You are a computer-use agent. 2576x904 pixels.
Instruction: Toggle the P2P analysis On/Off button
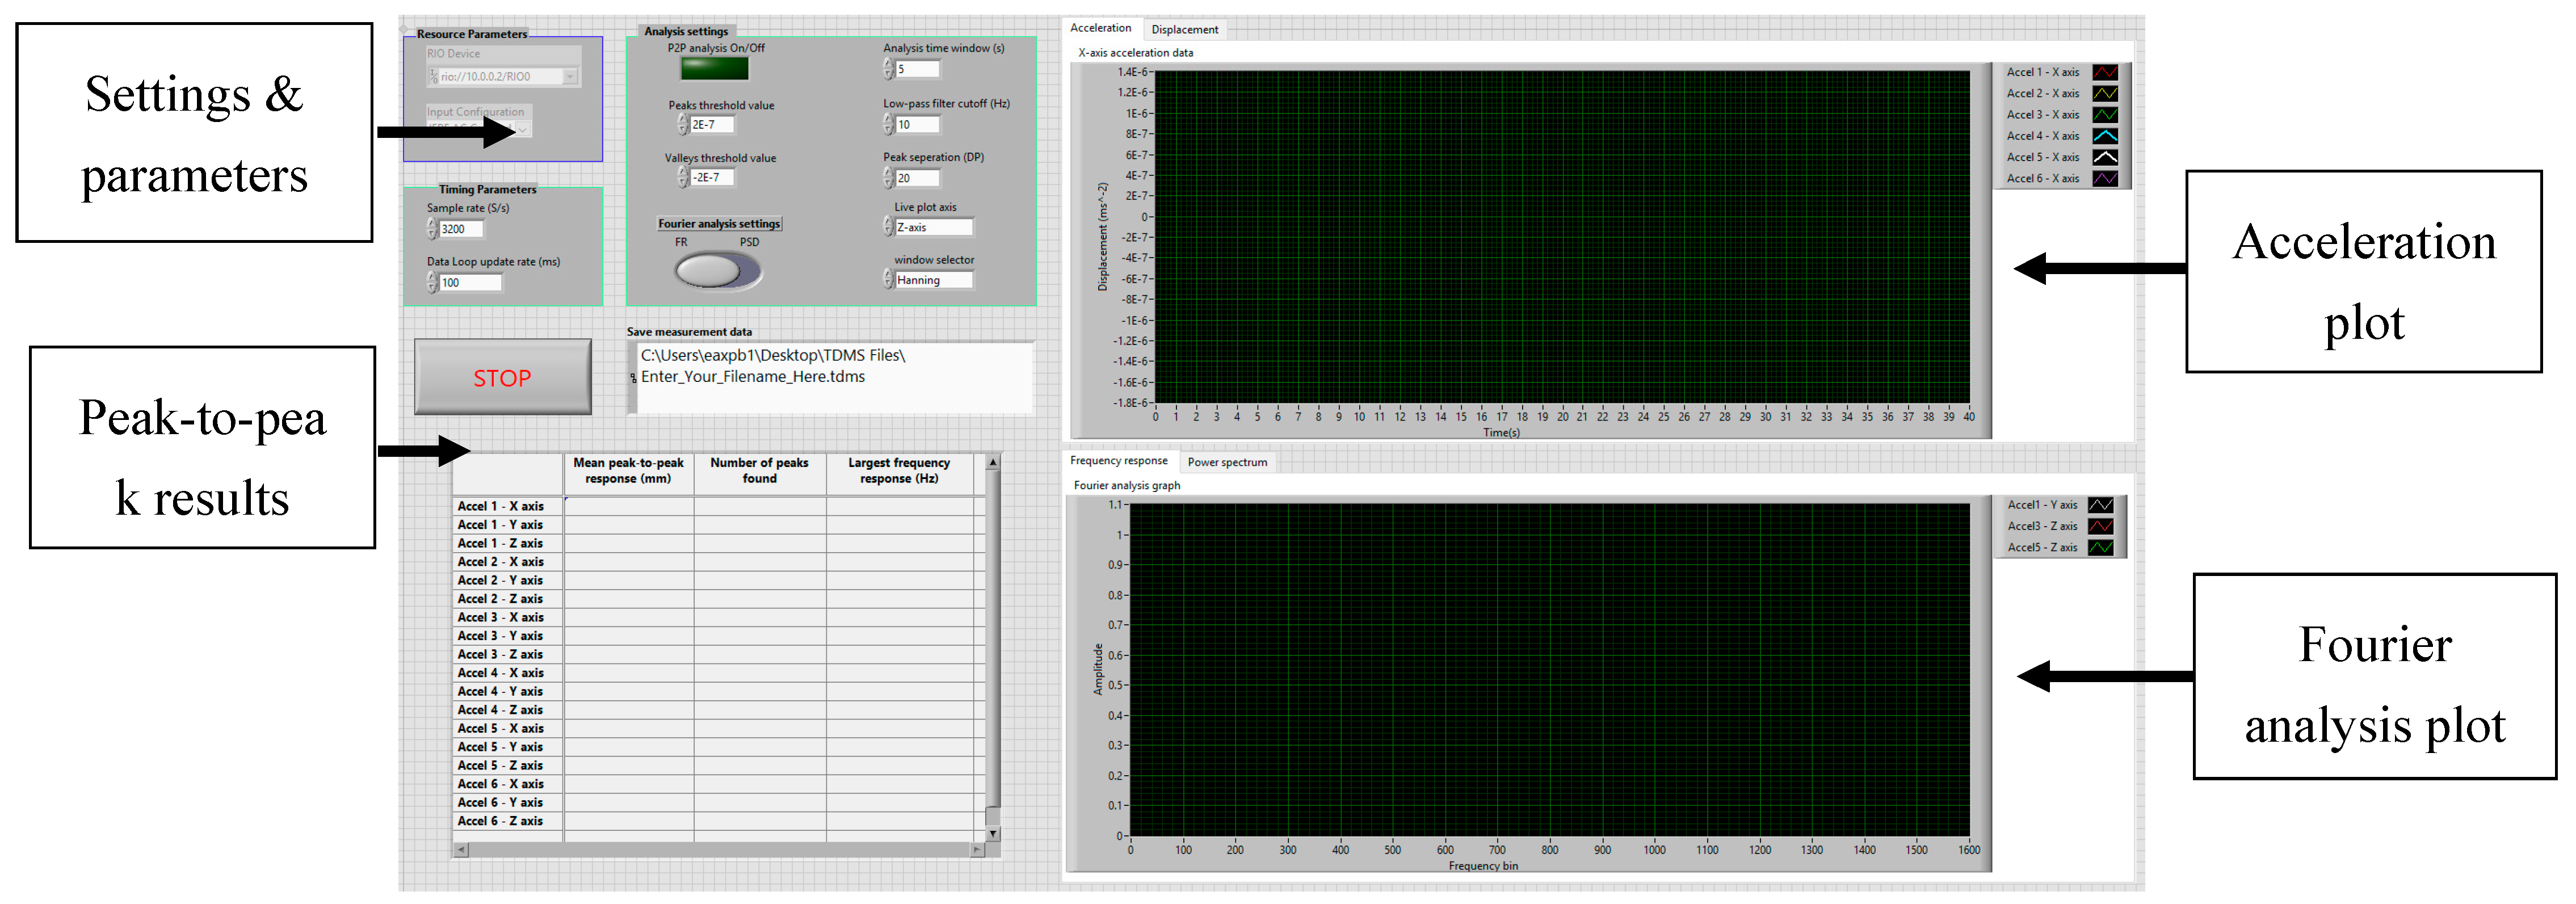click(714, 69)
